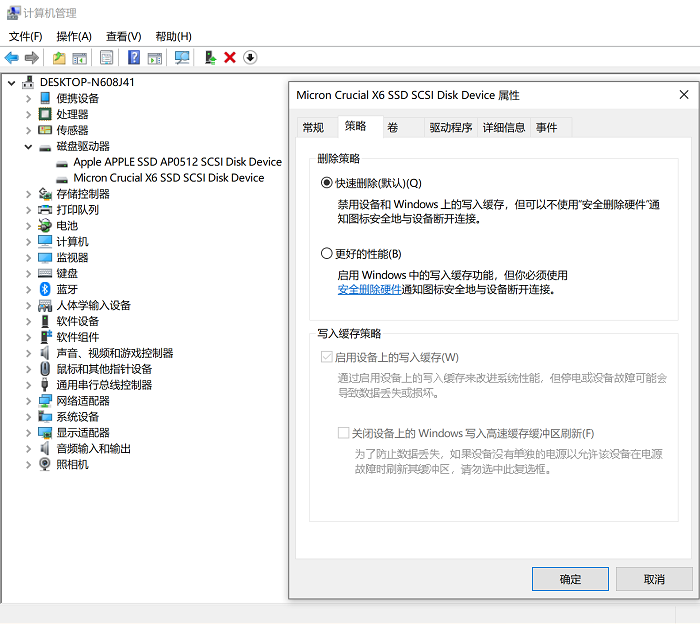
Task: Expand the 人体学输入设备 tree node
Action: [28, 305]
